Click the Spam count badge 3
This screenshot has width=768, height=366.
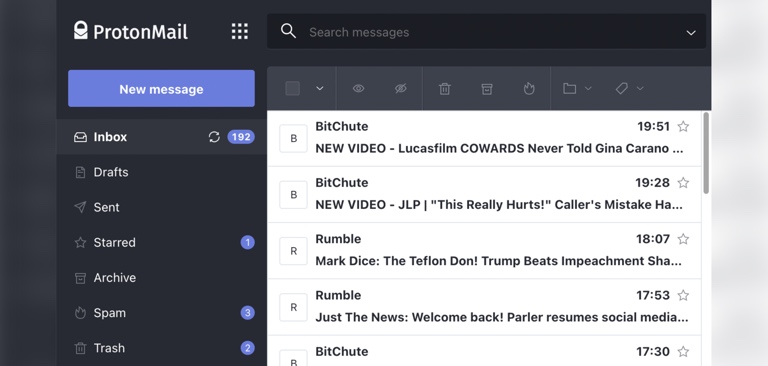click(x=247, y=313)
